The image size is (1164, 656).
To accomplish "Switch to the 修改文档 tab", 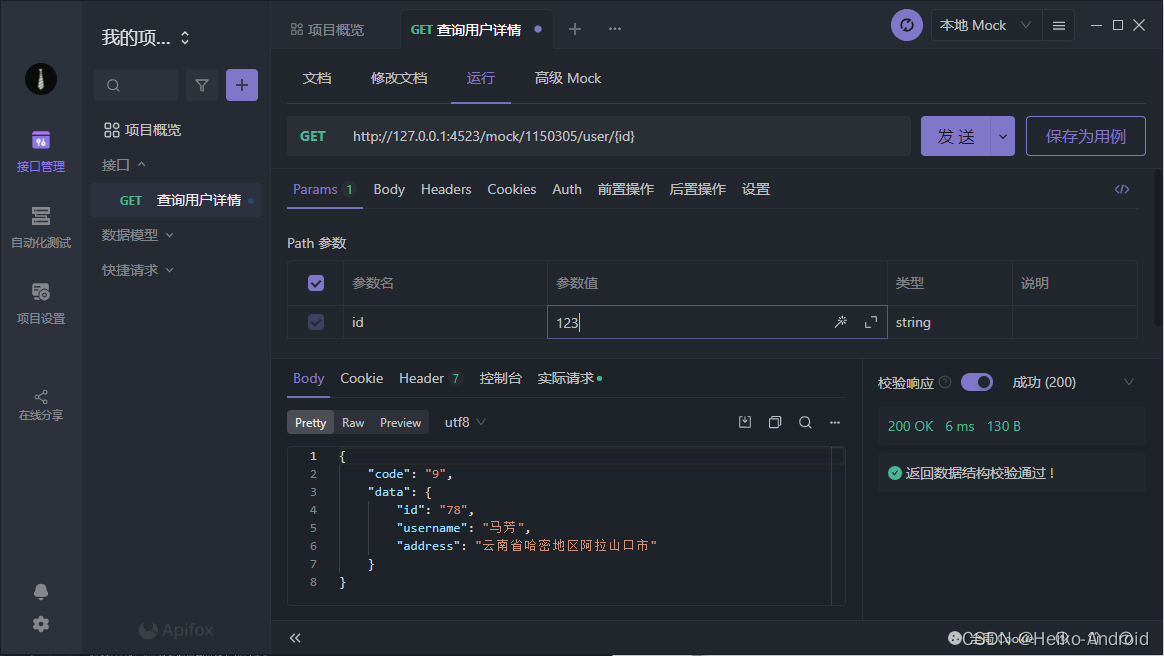I will (399, 78).
